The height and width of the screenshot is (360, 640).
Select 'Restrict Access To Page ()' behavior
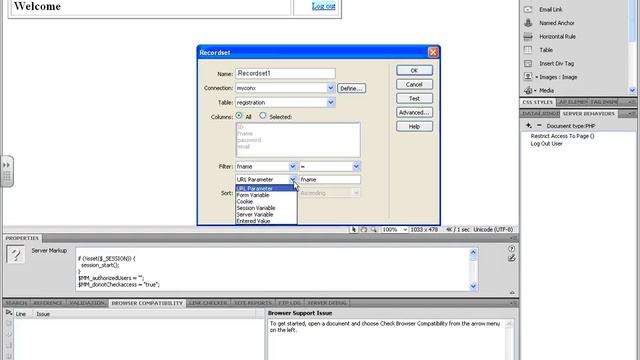click(562, 136)
